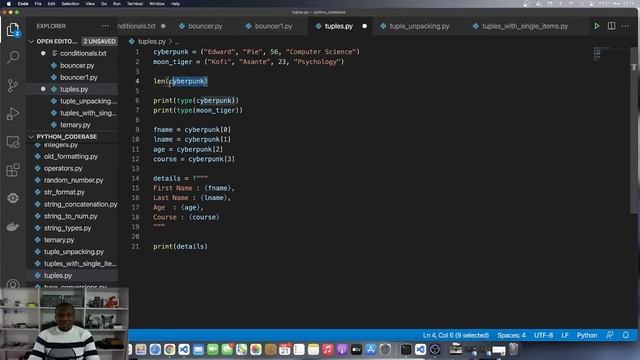Image resolution: width=640 pixels, height=360 pixels.
Task: Close tuples.py tab via unsaved dot
Action: pos(364,26)
